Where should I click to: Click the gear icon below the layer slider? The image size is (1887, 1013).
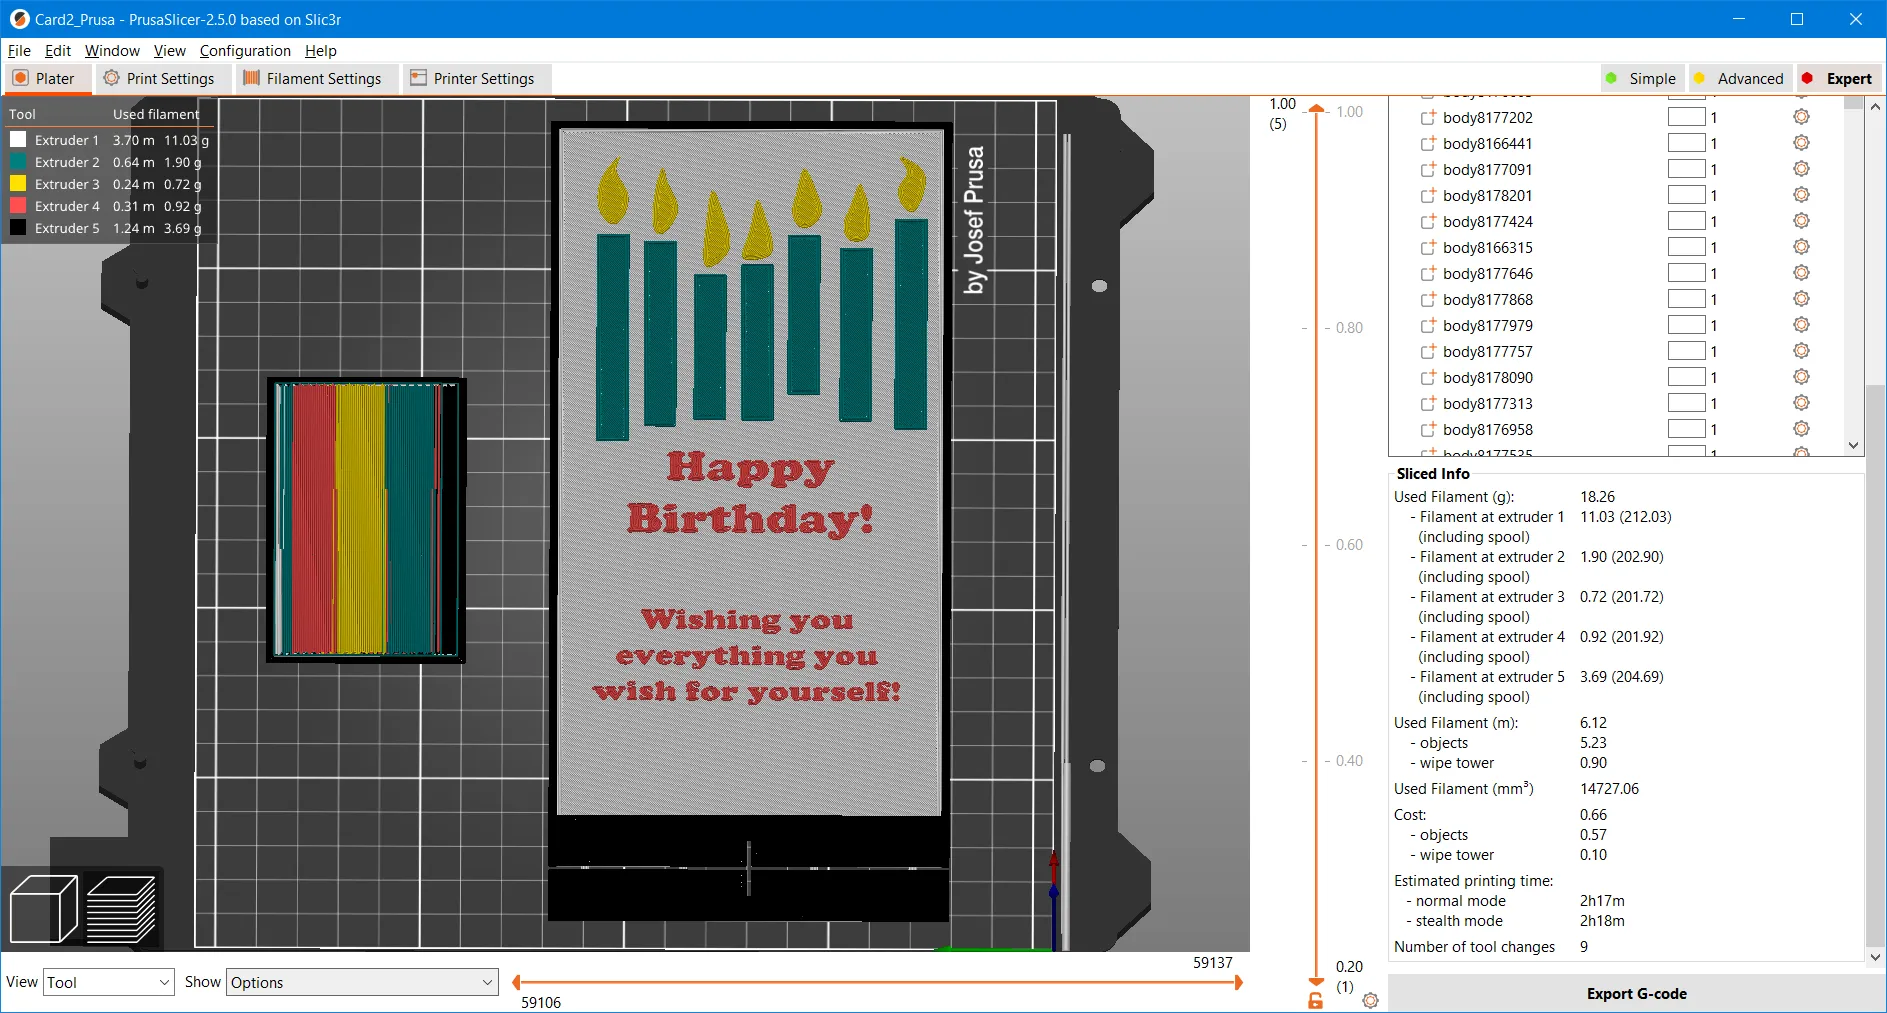click(1370, 1000)
